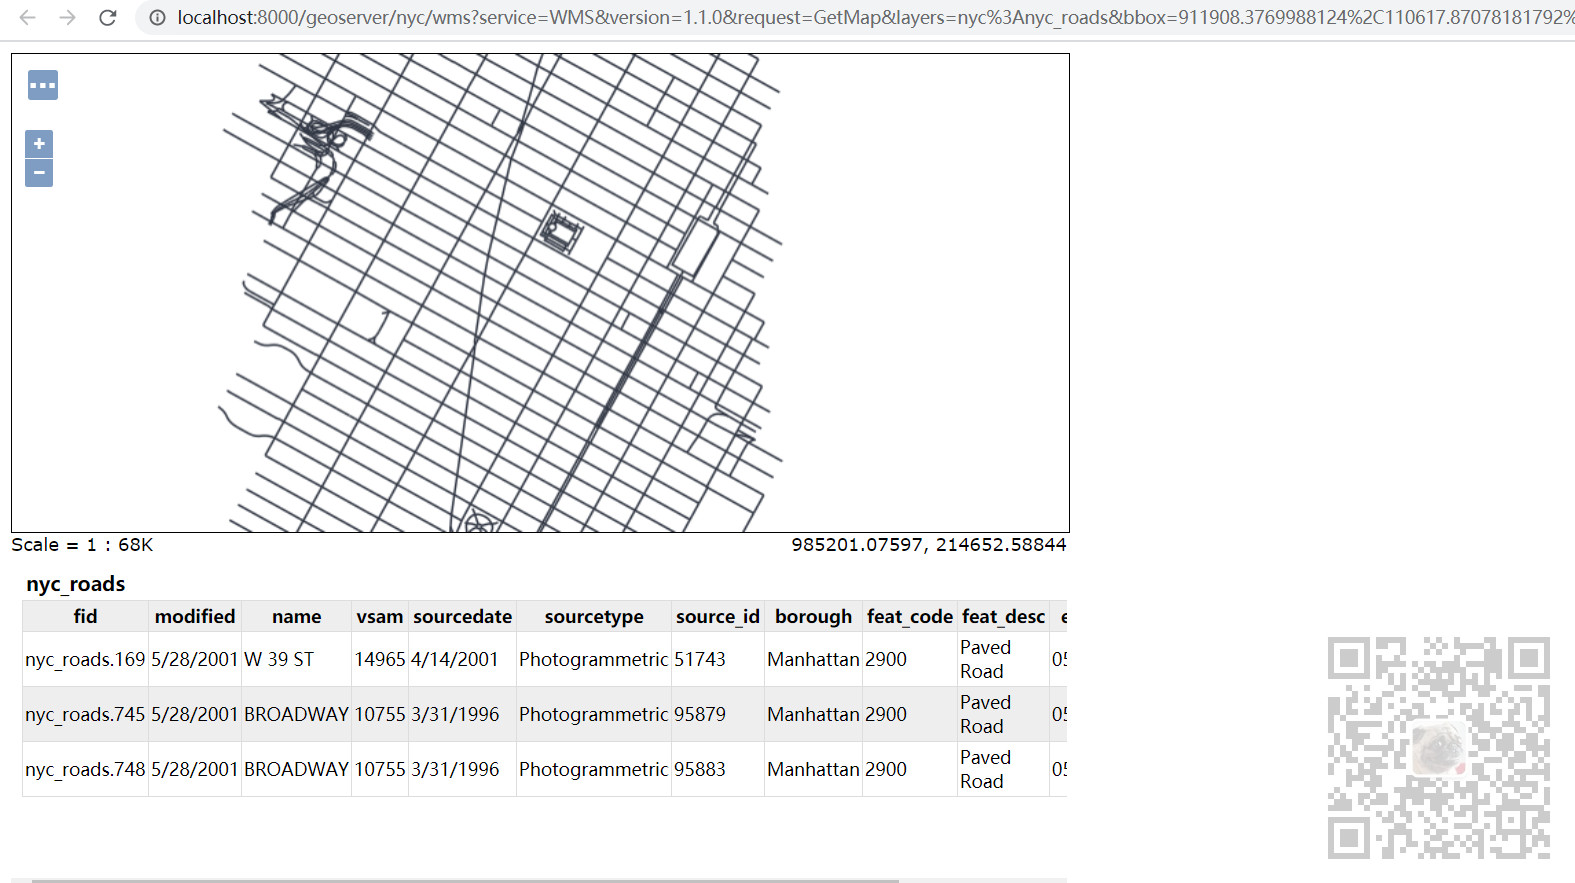This screenshot has height=883, width=1575.
Task: Click the mouse coordinates readout
Action: (929, 545)
